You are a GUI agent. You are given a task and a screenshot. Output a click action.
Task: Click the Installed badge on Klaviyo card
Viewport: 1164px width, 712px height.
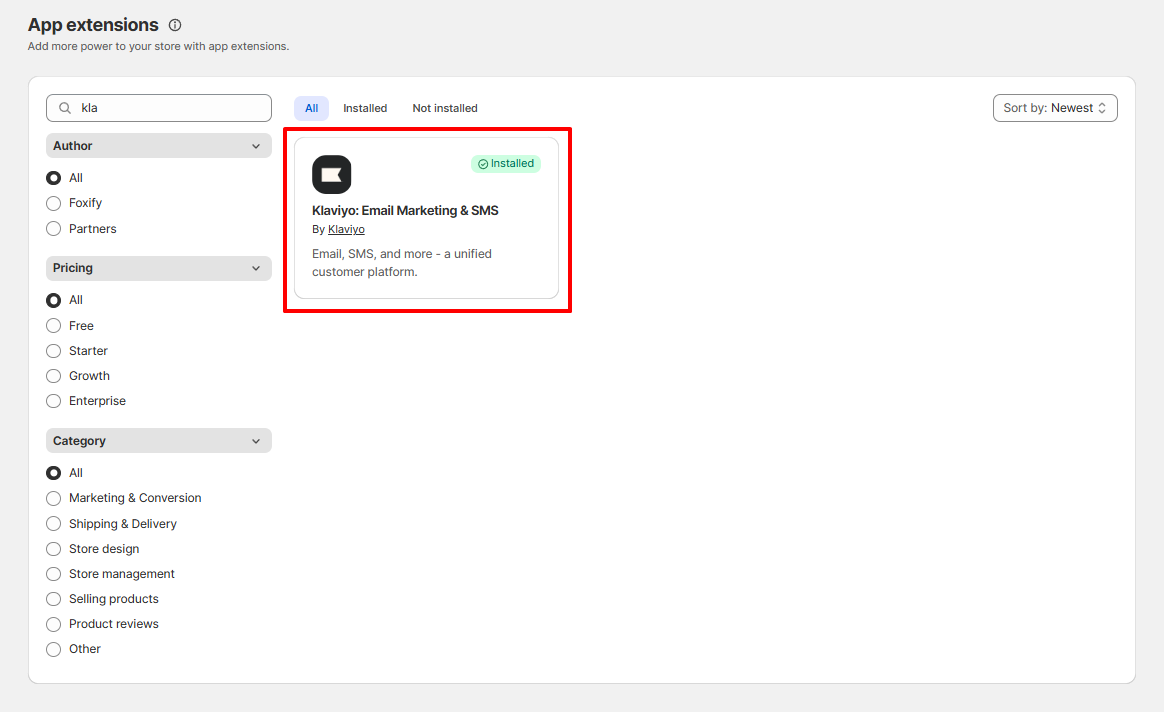tap(506, 164)
